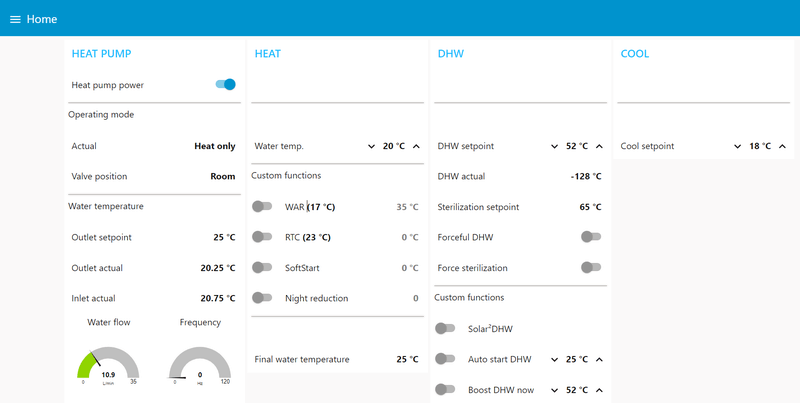The width and height of the screenshot is (800, 403).
Task: Increase Auto start DHW temperature
Action: 599,359
